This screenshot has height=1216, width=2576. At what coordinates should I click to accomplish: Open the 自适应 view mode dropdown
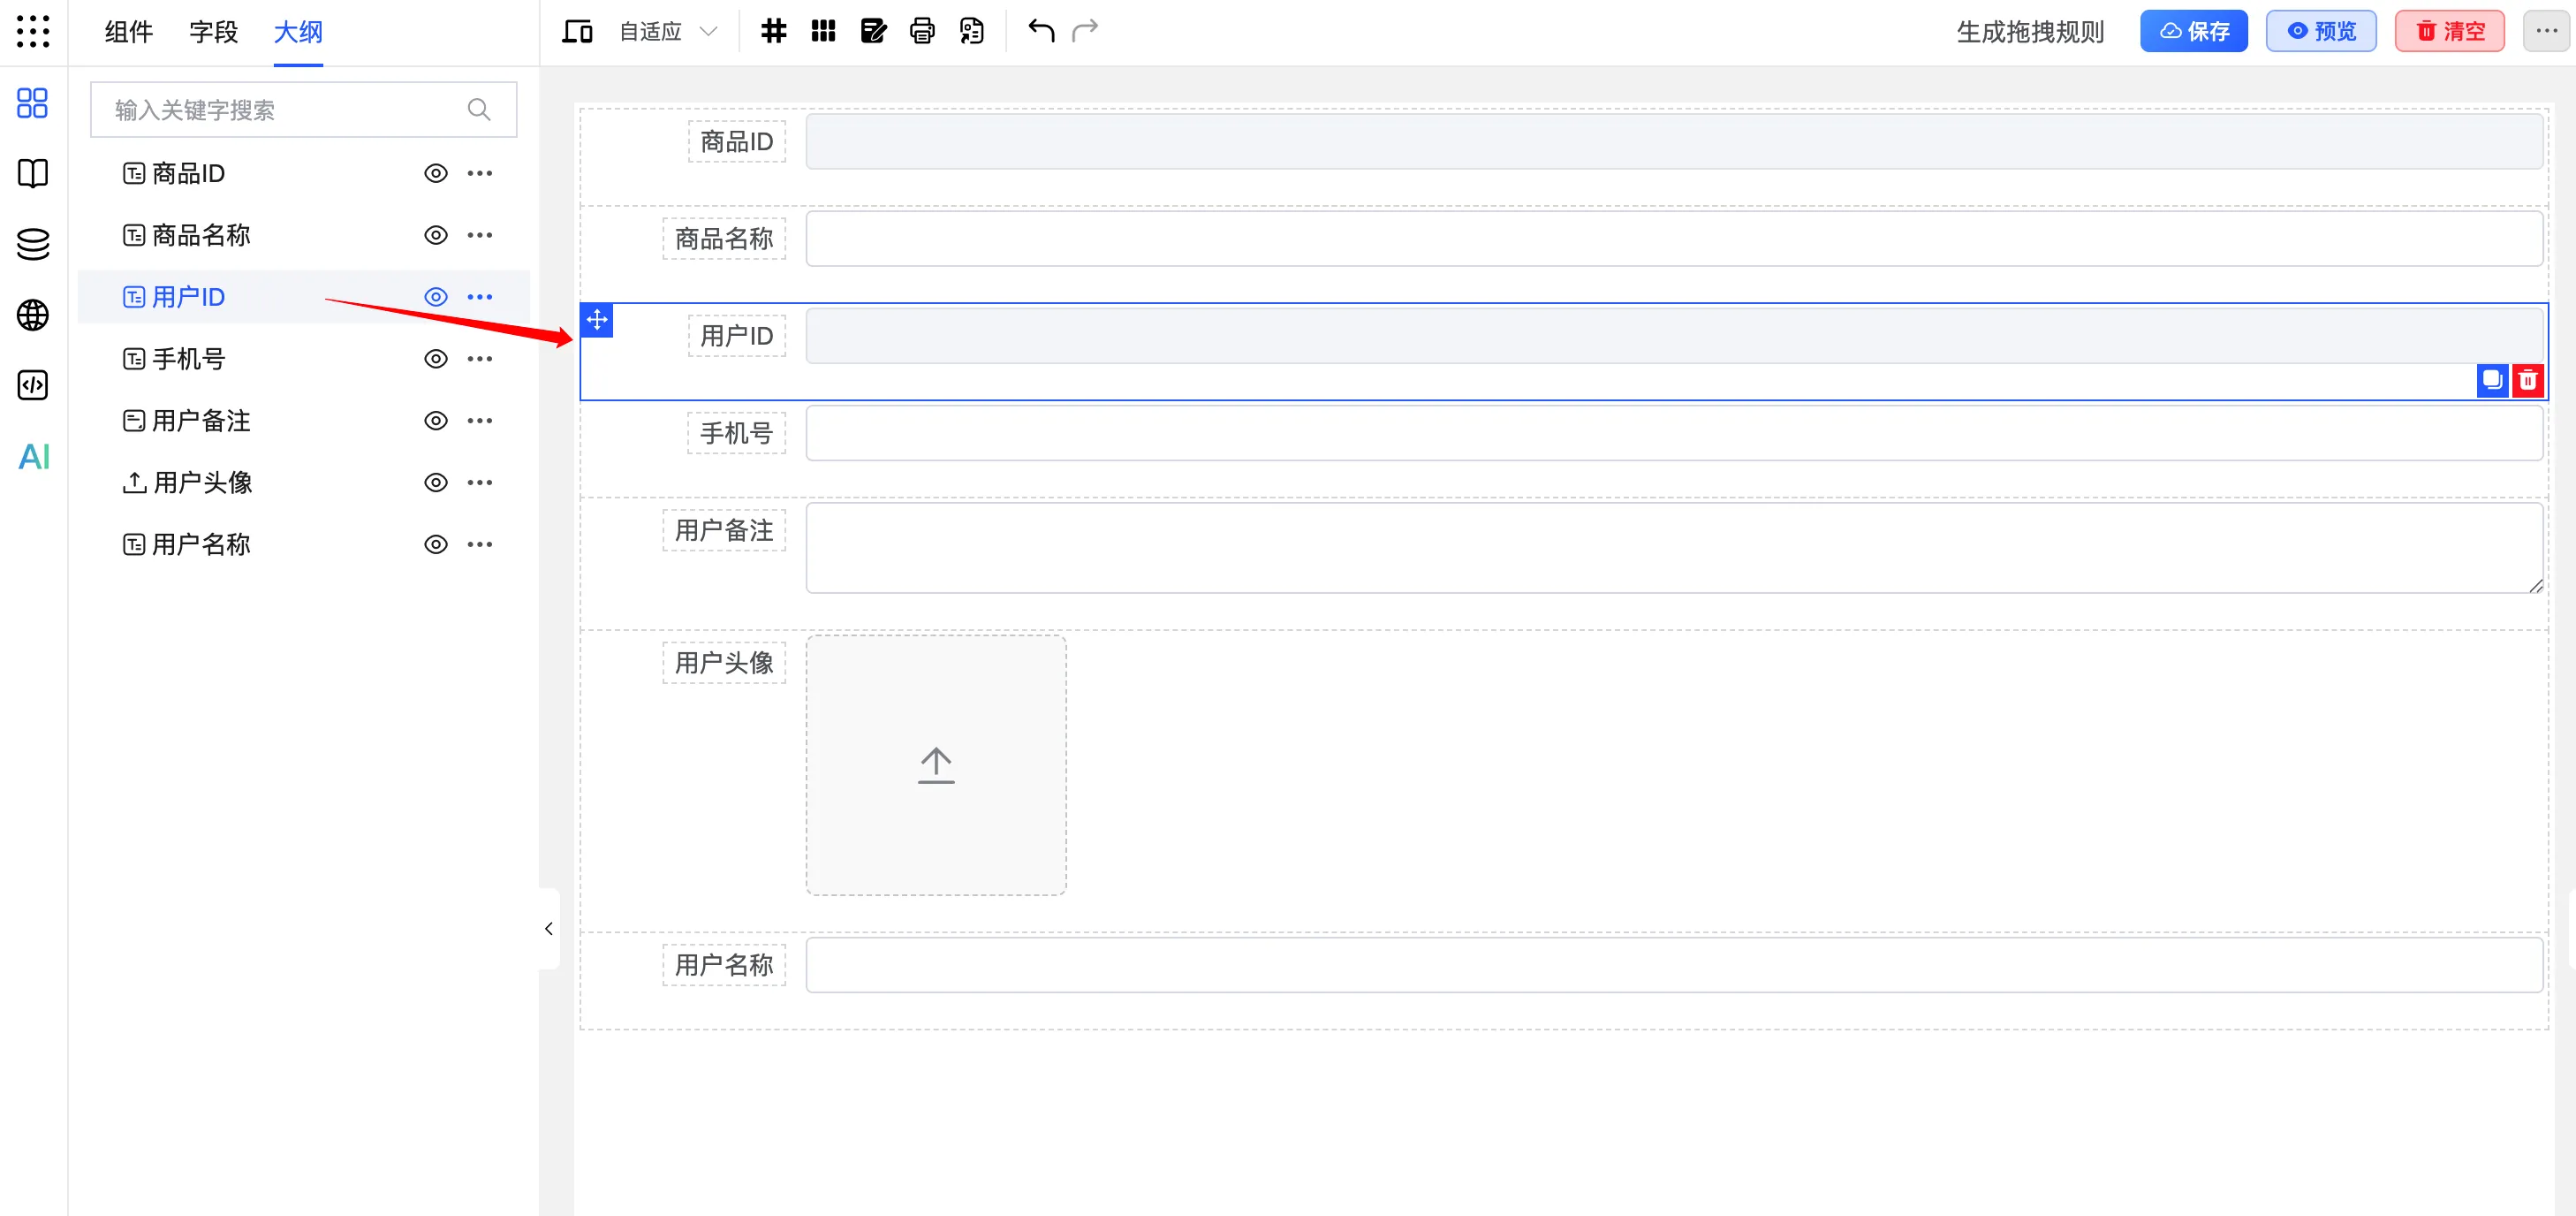tap(665, 31)
